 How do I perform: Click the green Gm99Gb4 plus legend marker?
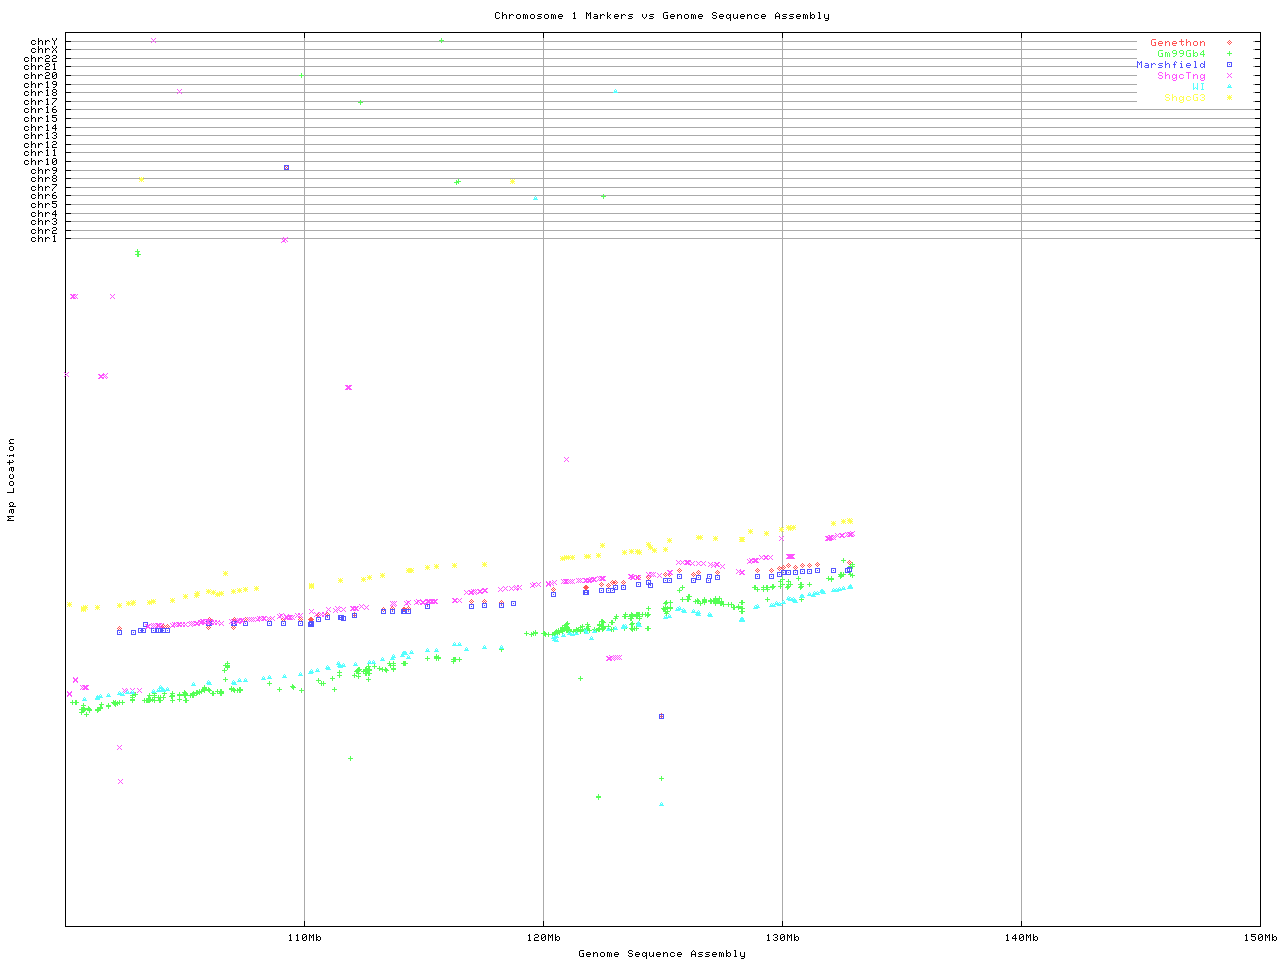[1229, 54]
